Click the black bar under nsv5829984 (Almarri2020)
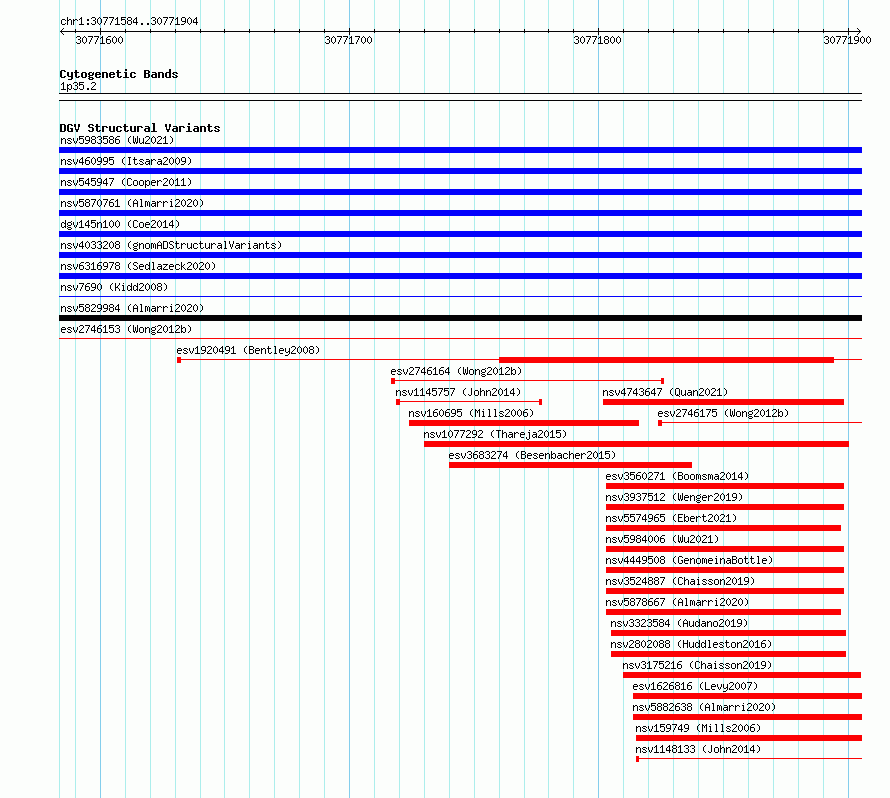The width and height of the screenshot is (890, 798). click(x=460, y=318)
